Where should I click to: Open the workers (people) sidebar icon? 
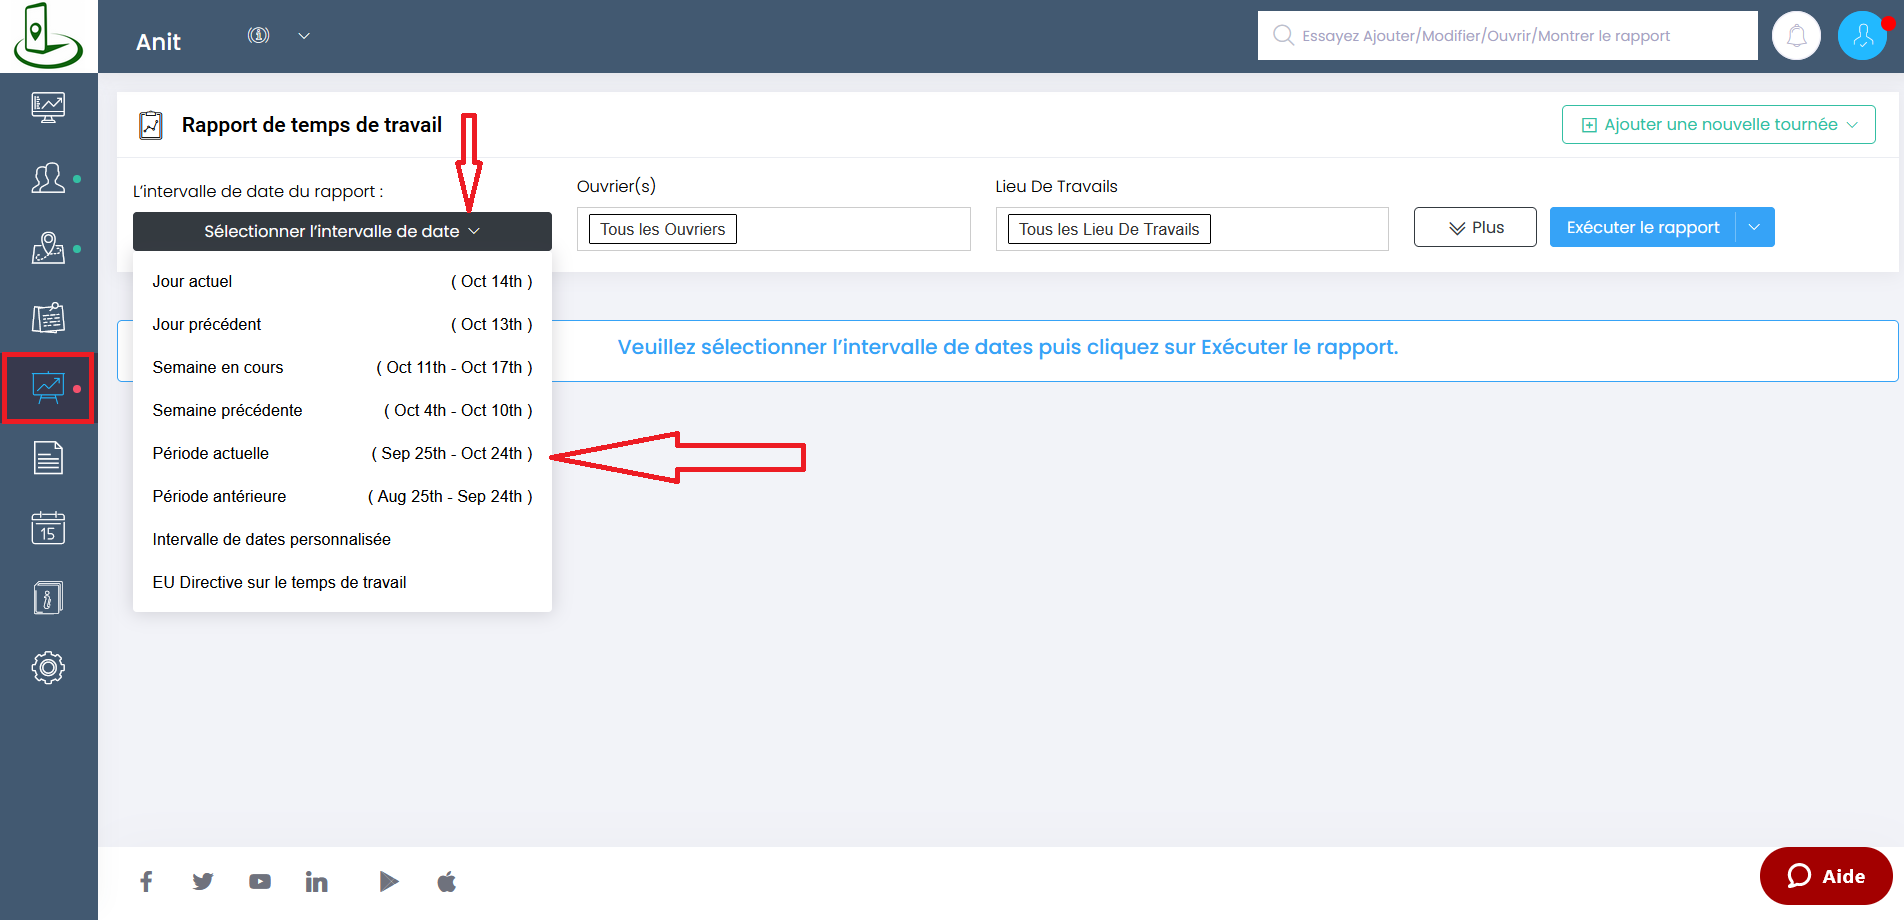[48, 178]
